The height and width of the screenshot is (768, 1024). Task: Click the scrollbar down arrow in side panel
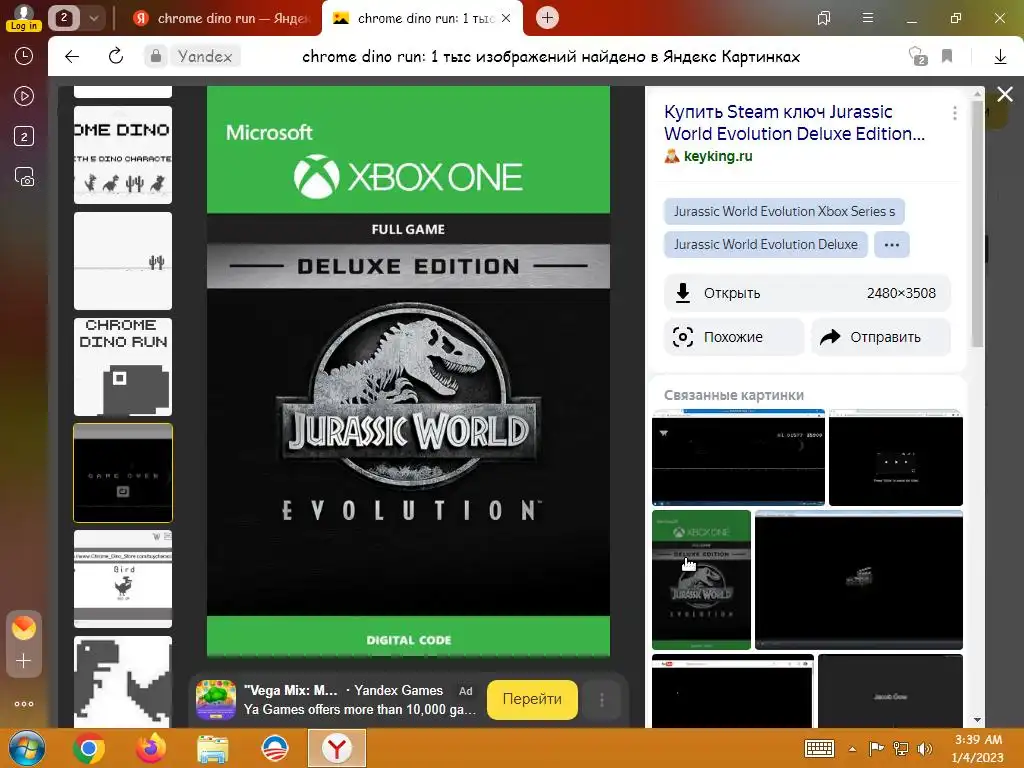(x=977, y=720)
